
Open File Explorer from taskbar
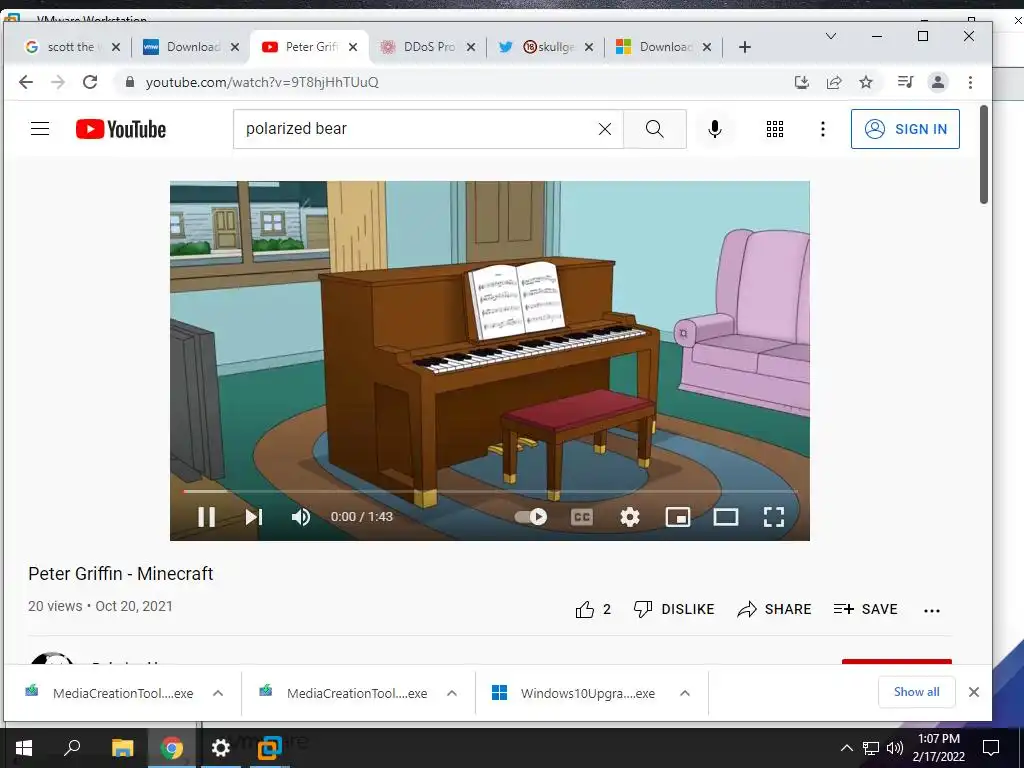[122, 748]
